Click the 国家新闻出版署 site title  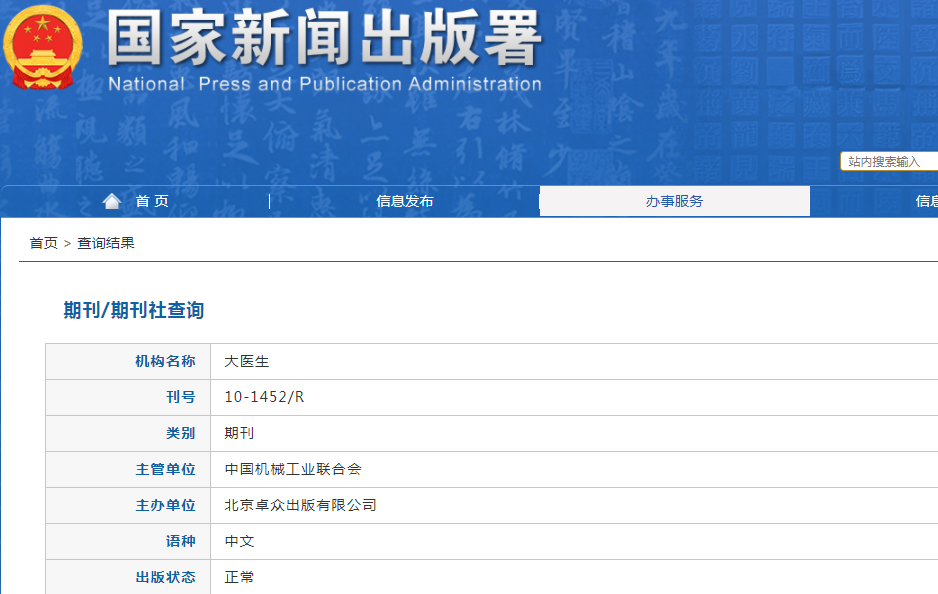(324, 38)
